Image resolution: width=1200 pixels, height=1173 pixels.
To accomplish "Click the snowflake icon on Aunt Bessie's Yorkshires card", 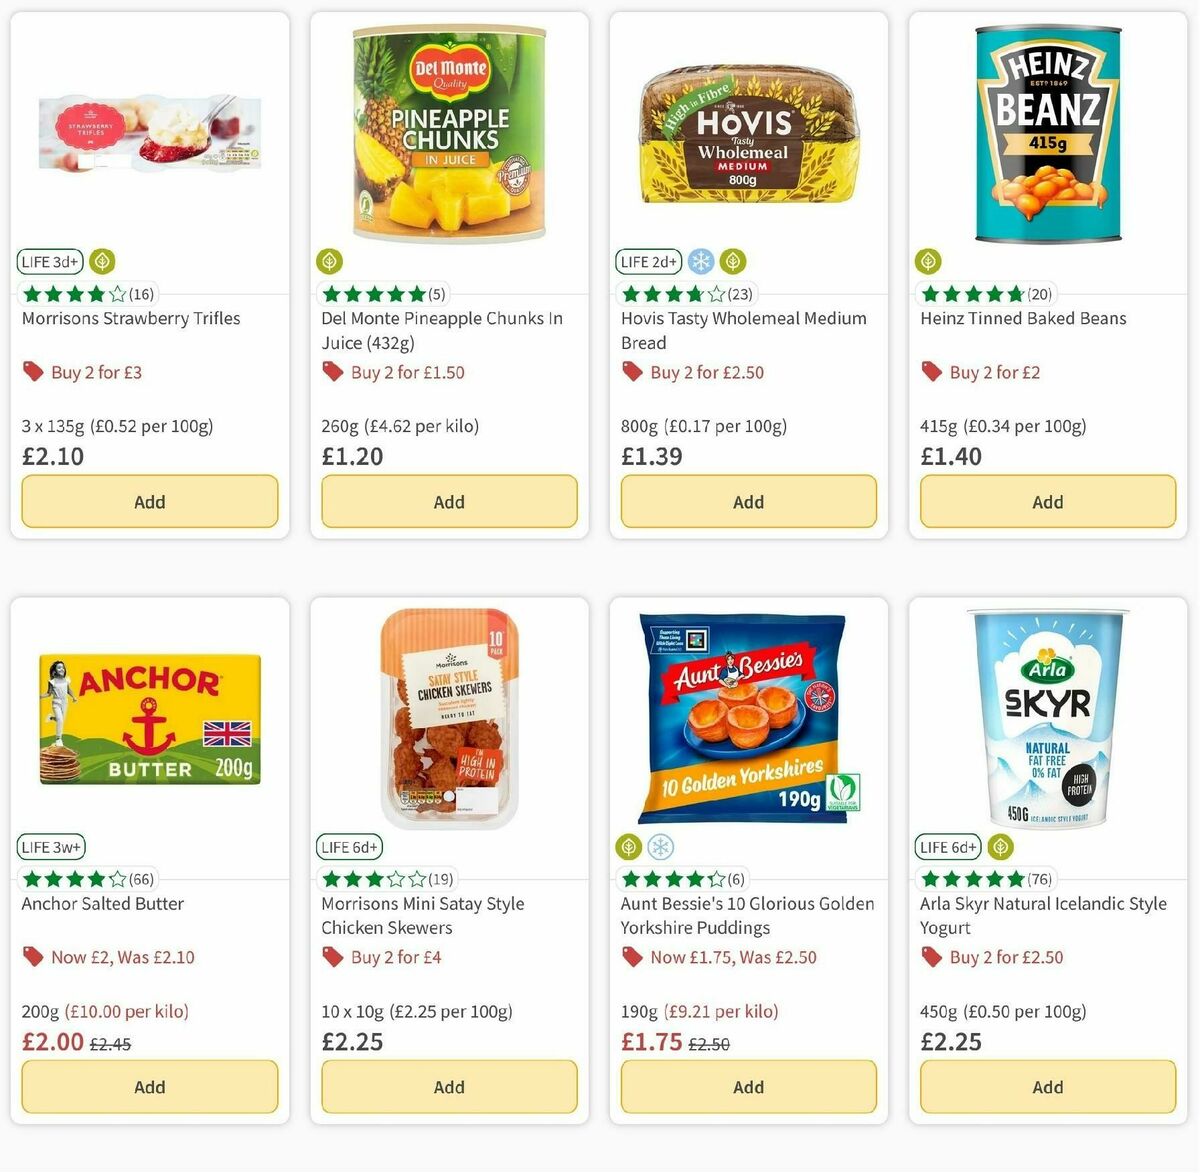I will (659, 846).
